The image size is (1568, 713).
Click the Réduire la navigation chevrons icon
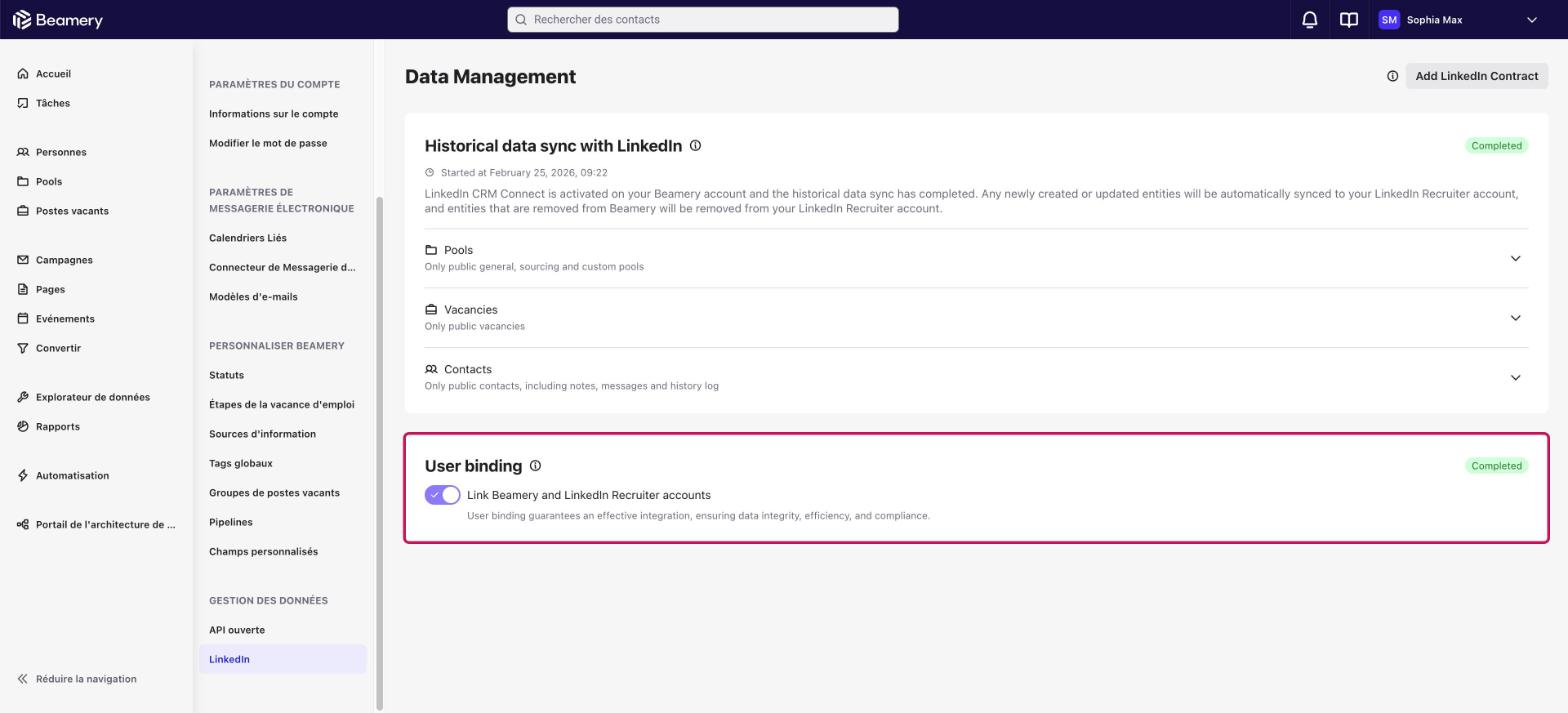[x=23, y=679]
